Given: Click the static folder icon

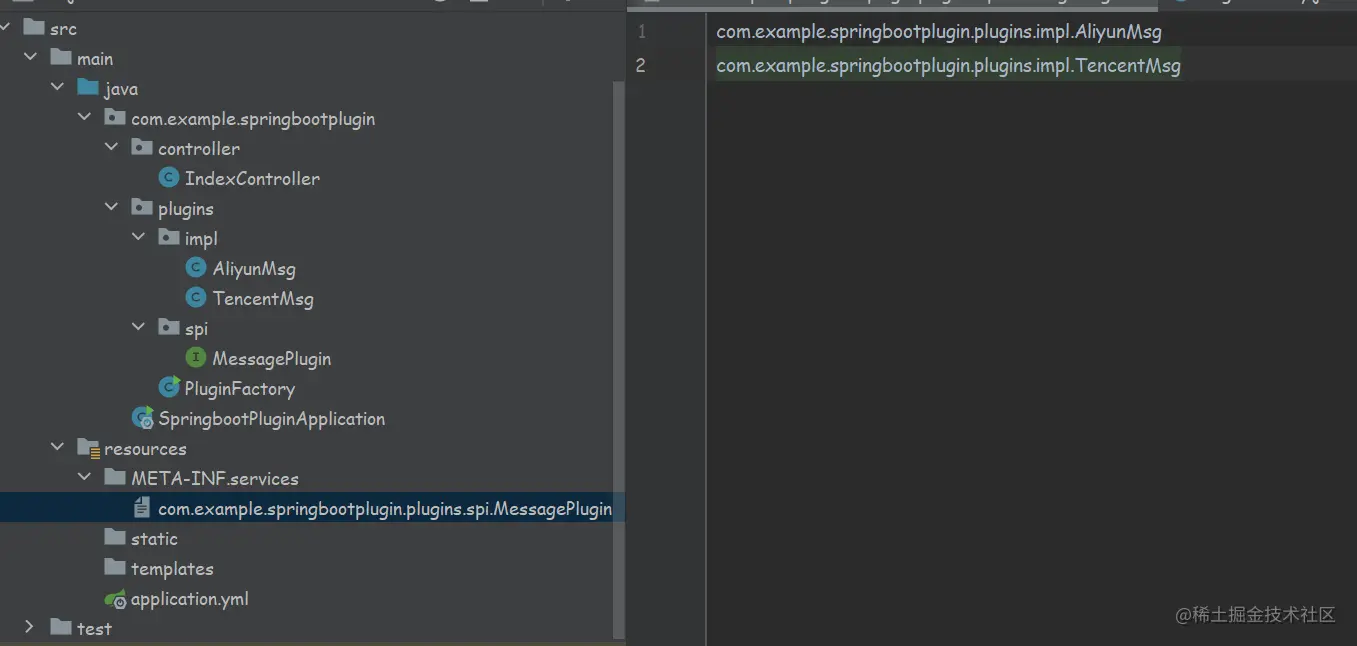Looking at the screenshot, I should tap(115, 538).
